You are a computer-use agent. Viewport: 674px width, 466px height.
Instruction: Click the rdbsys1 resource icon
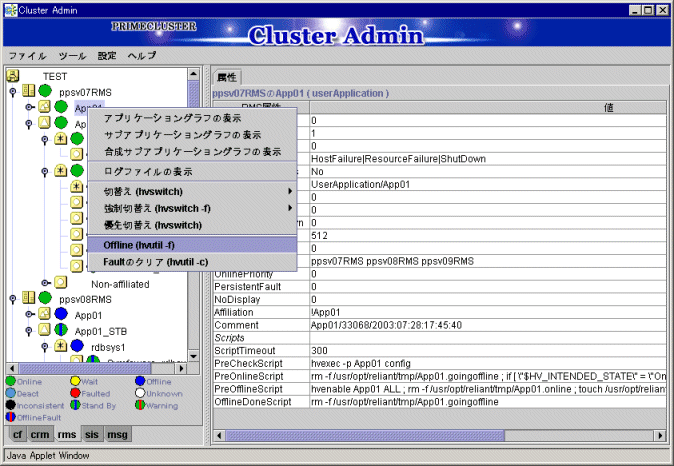pyautogui.click(x=61, y=346)
